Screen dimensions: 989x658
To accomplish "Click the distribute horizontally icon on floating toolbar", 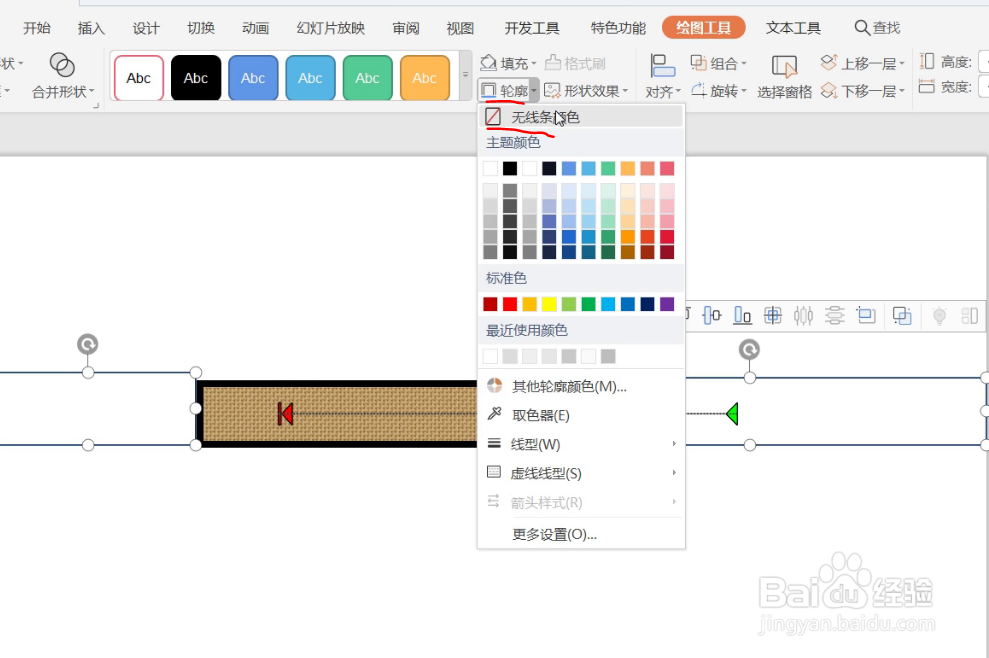I will (x=804, y=315).
